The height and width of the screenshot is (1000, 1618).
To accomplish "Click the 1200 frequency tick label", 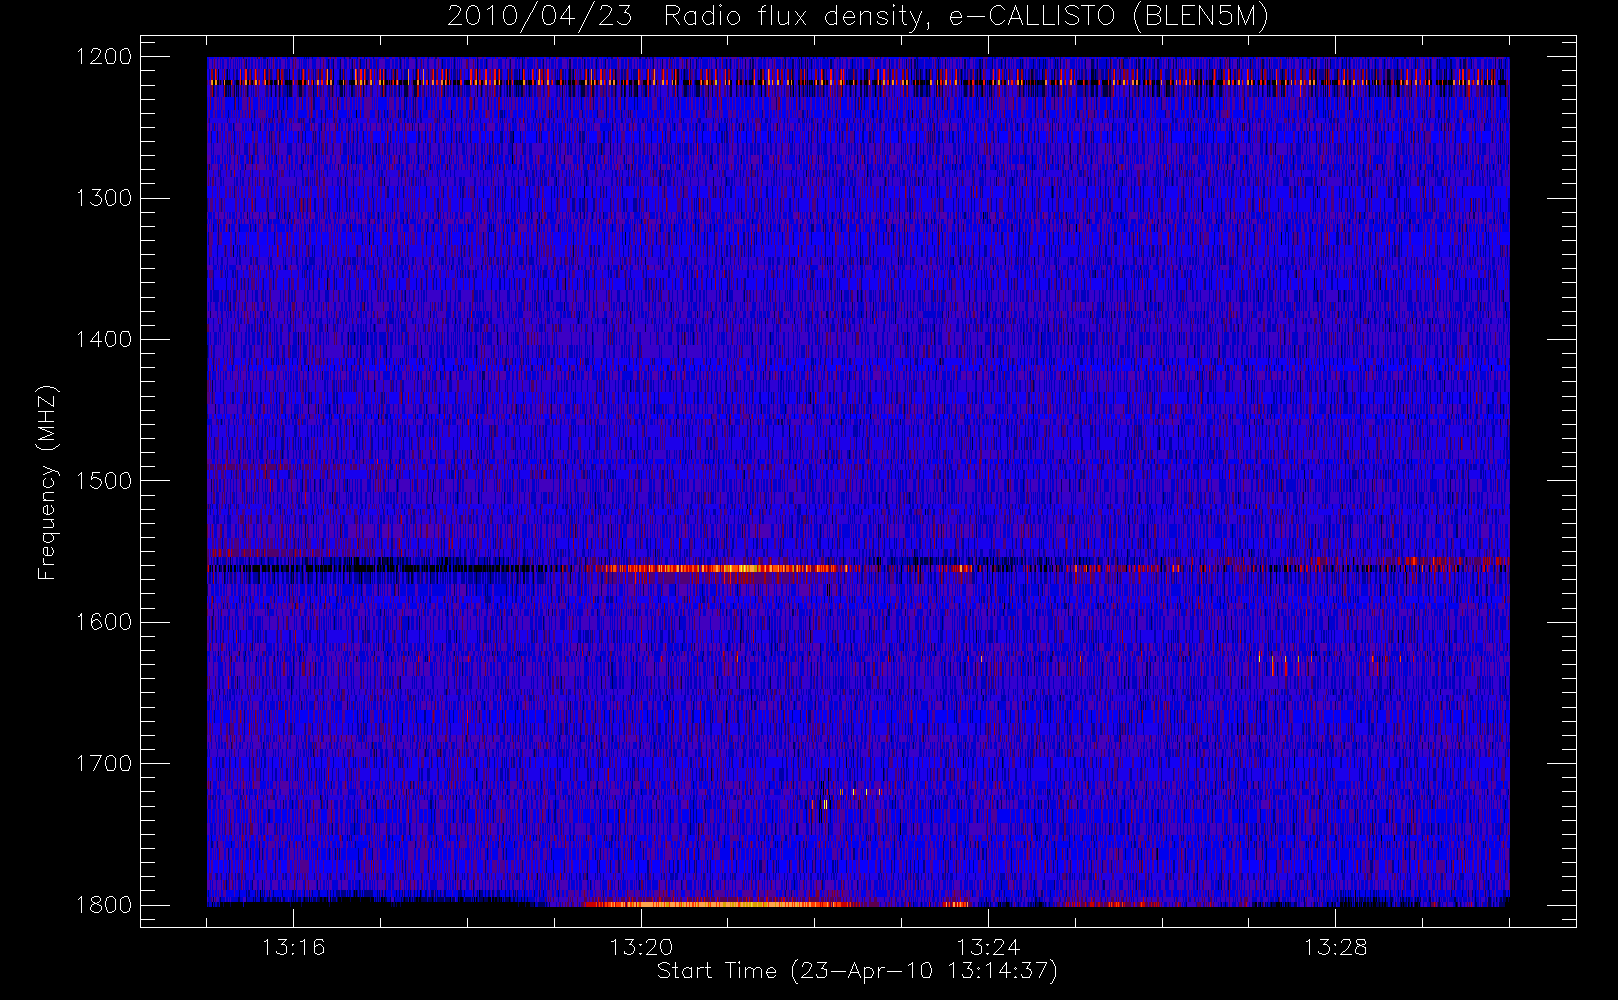I will point(104,57).
